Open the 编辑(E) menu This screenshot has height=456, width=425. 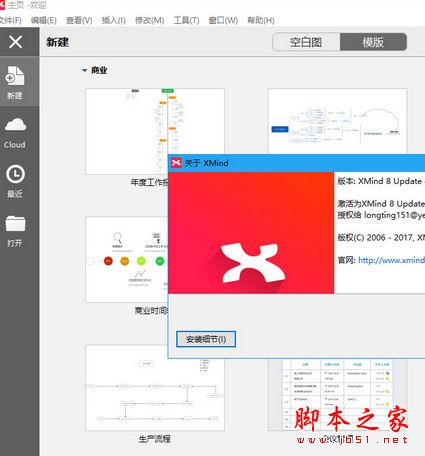(44, 20)
